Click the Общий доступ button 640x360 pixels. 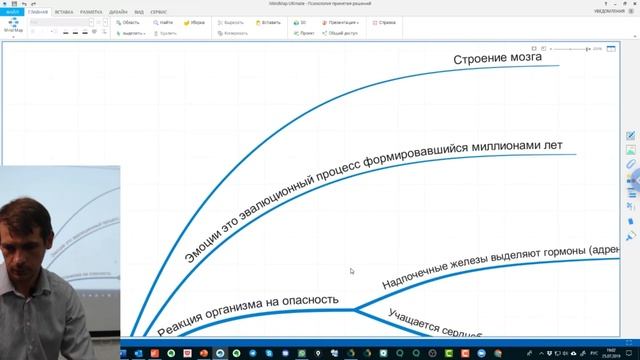(340, 33)
